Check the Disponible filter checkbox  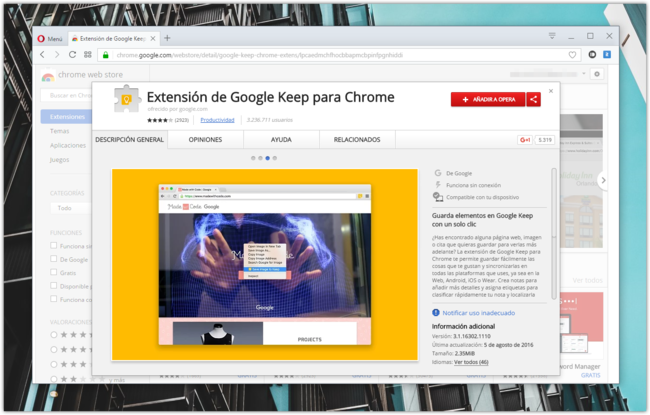(x=53, y=285)
